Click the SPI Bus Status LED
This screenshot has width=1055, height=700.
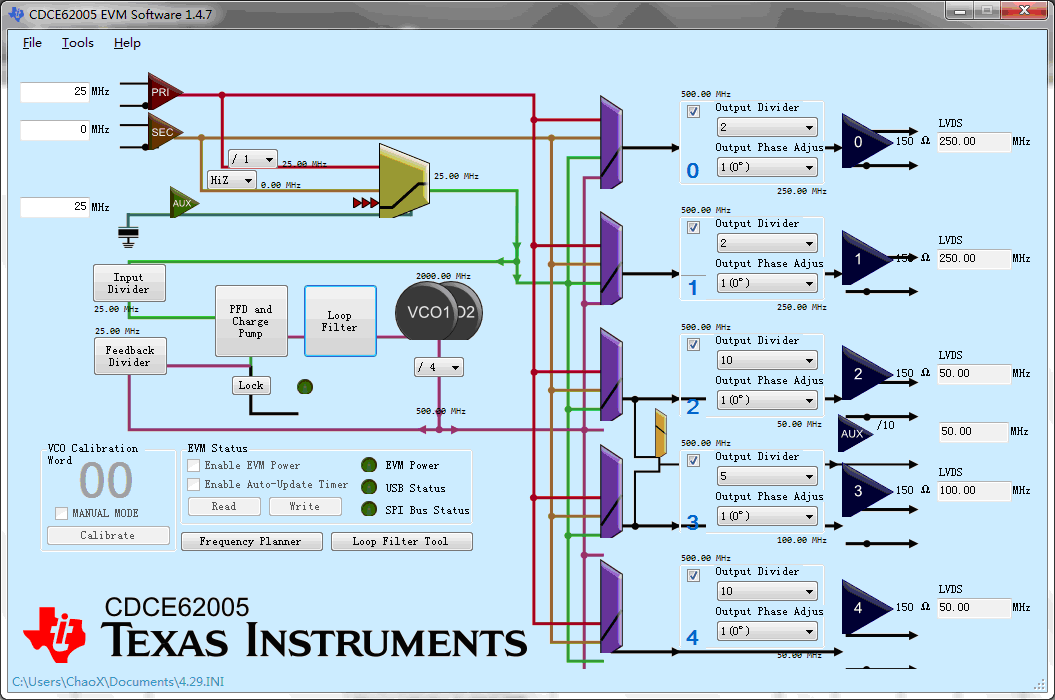tap(369, 509)
